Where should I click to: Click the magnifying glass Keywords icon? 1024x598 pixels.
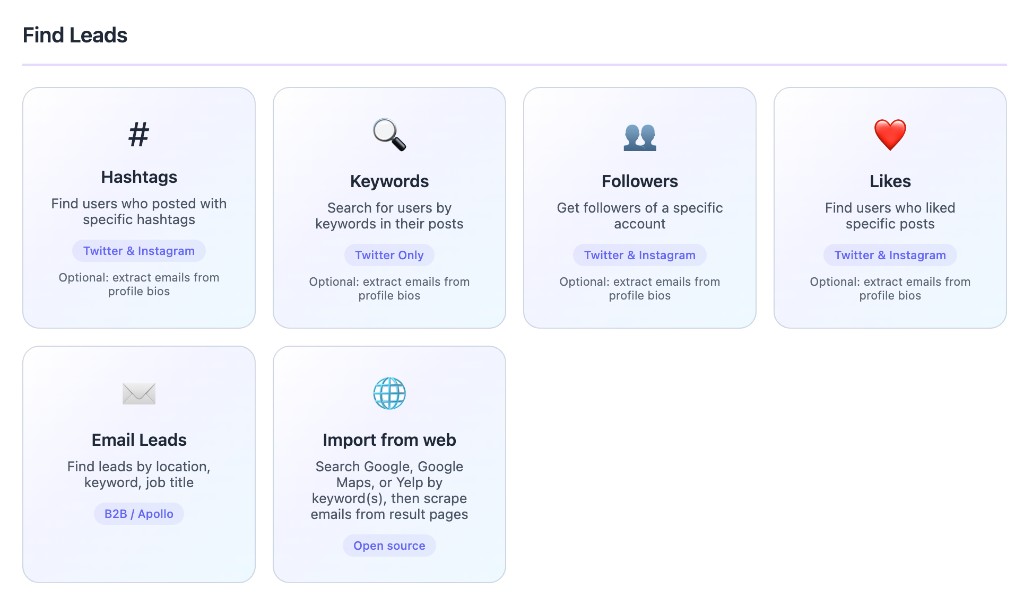[389, 135]
